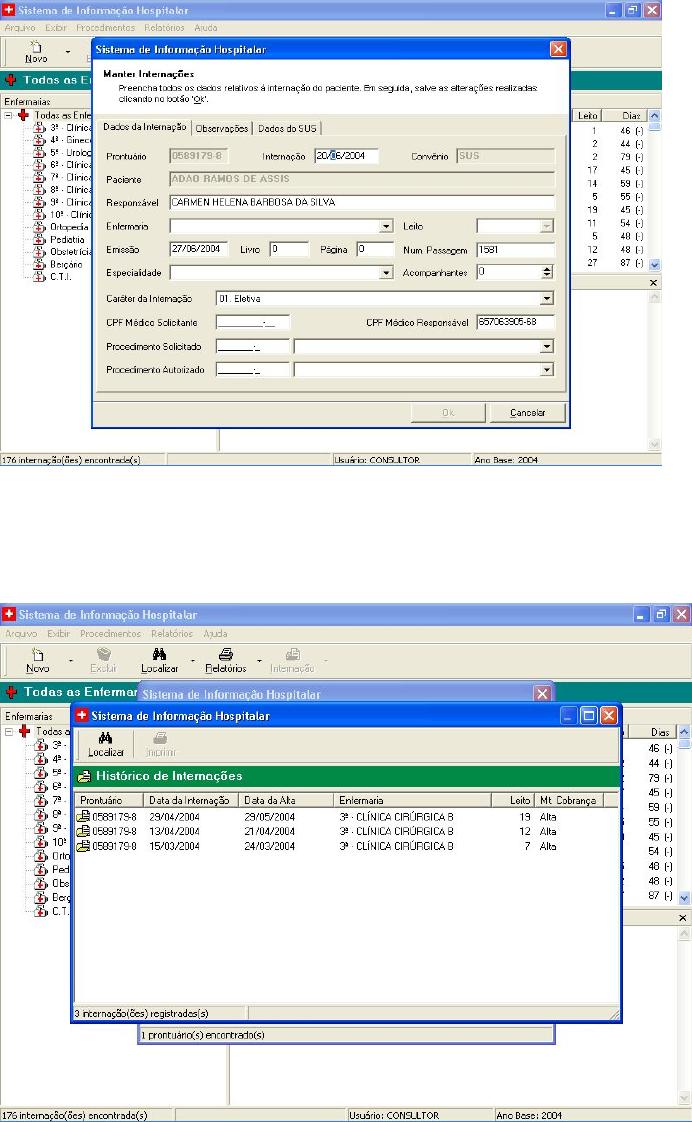Click the Ok button in Manter Internações
Image resolution: width=692 pixels, height=1122 pixels.
point(448,413)
